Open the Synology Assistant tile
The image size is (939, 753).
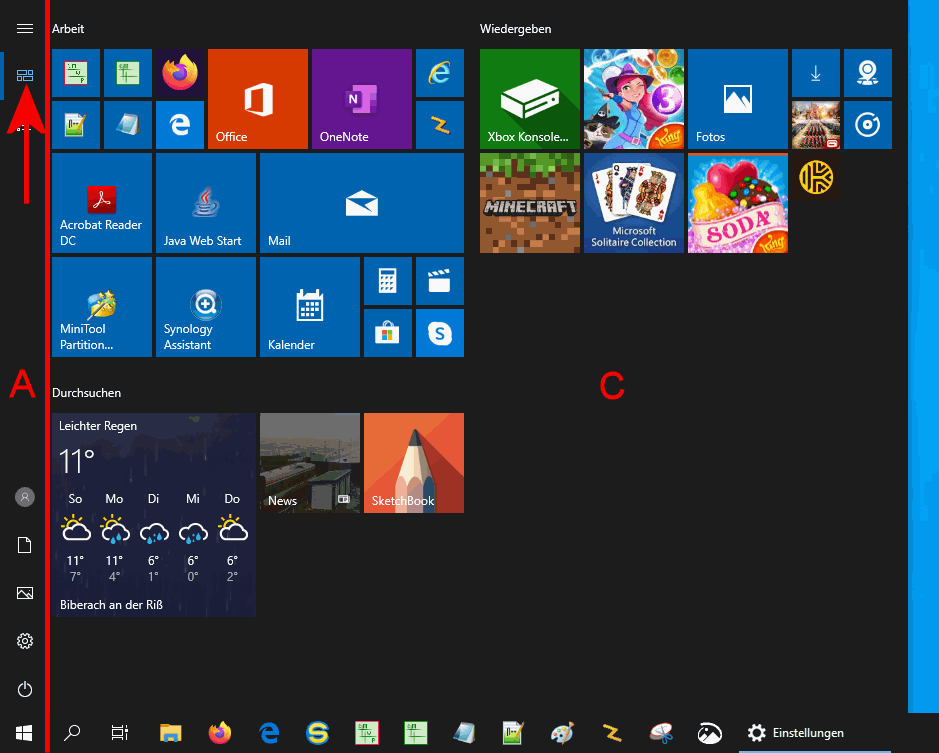coord(205,307)
